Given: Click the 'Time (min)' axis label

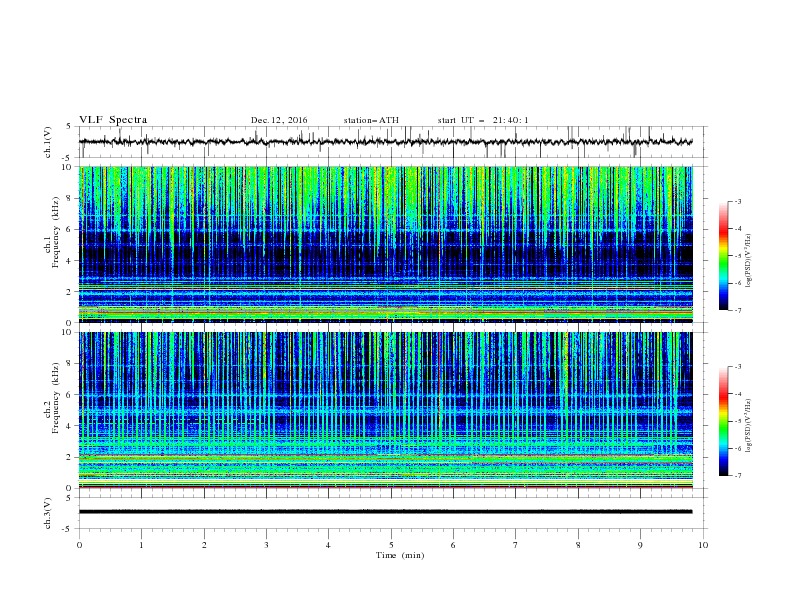Looking at the screenshot, I should point(400,555).
